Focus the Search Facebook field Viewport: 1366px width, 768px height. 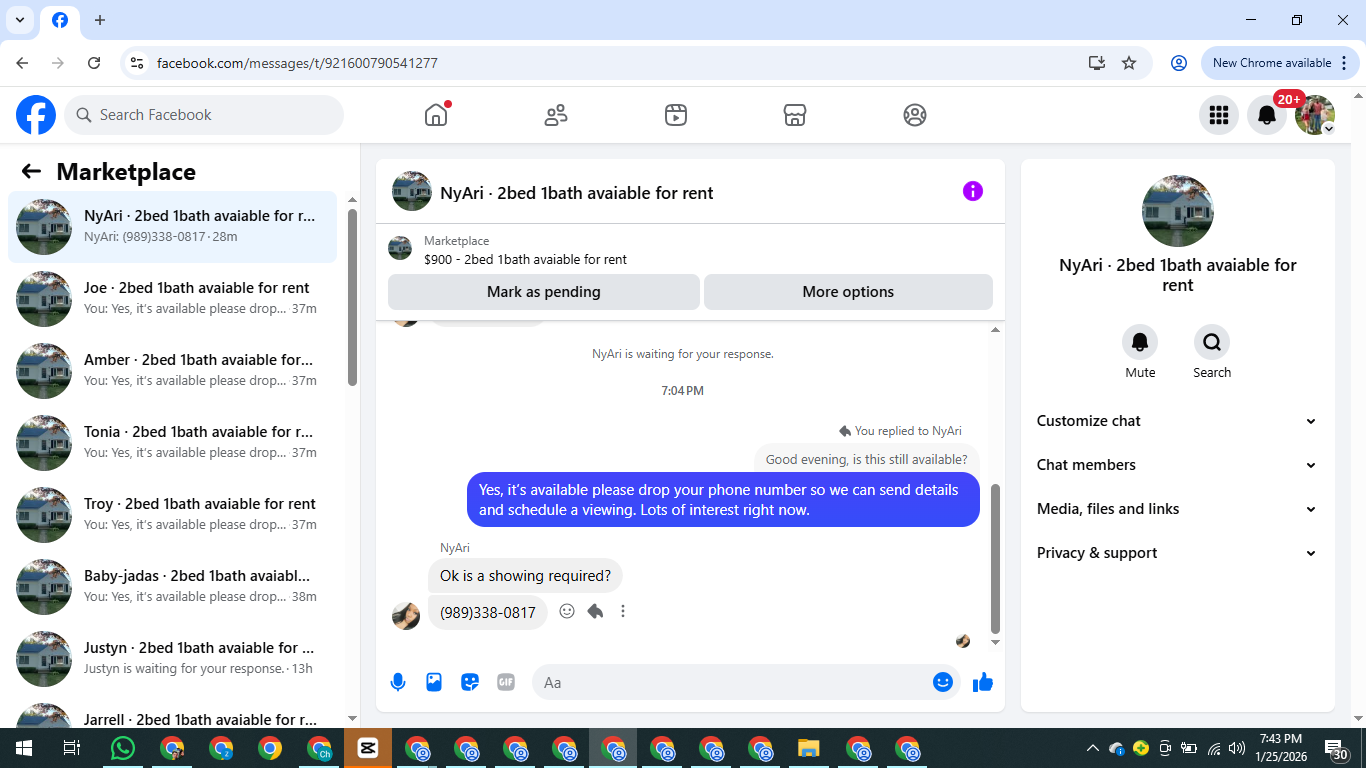coord(204,115)
